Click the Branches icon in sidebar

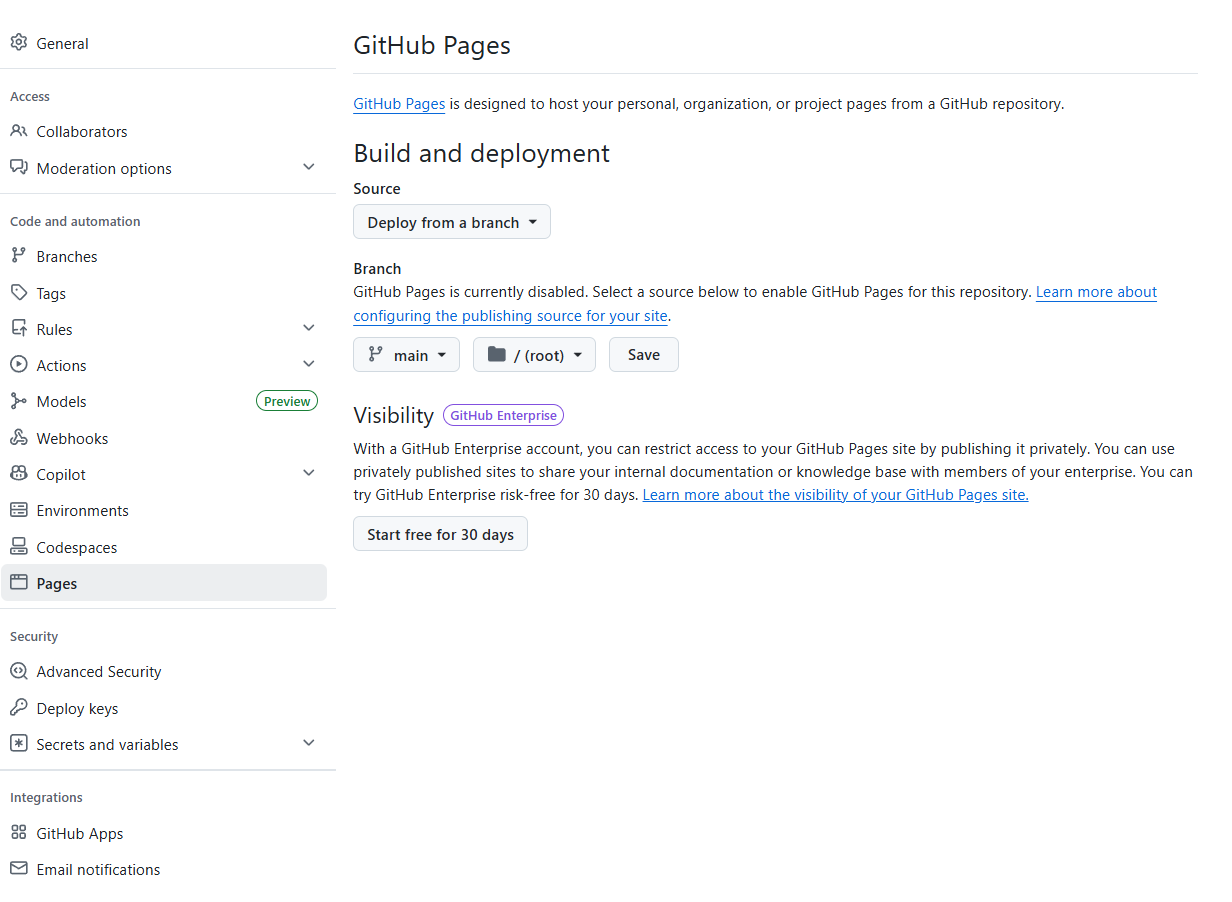click(x=18, y=256)
